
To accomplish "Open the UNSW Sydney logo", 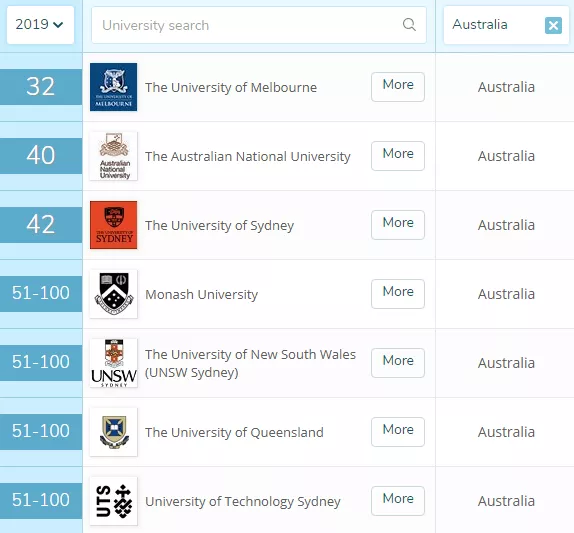I will (x=113, y=363).
